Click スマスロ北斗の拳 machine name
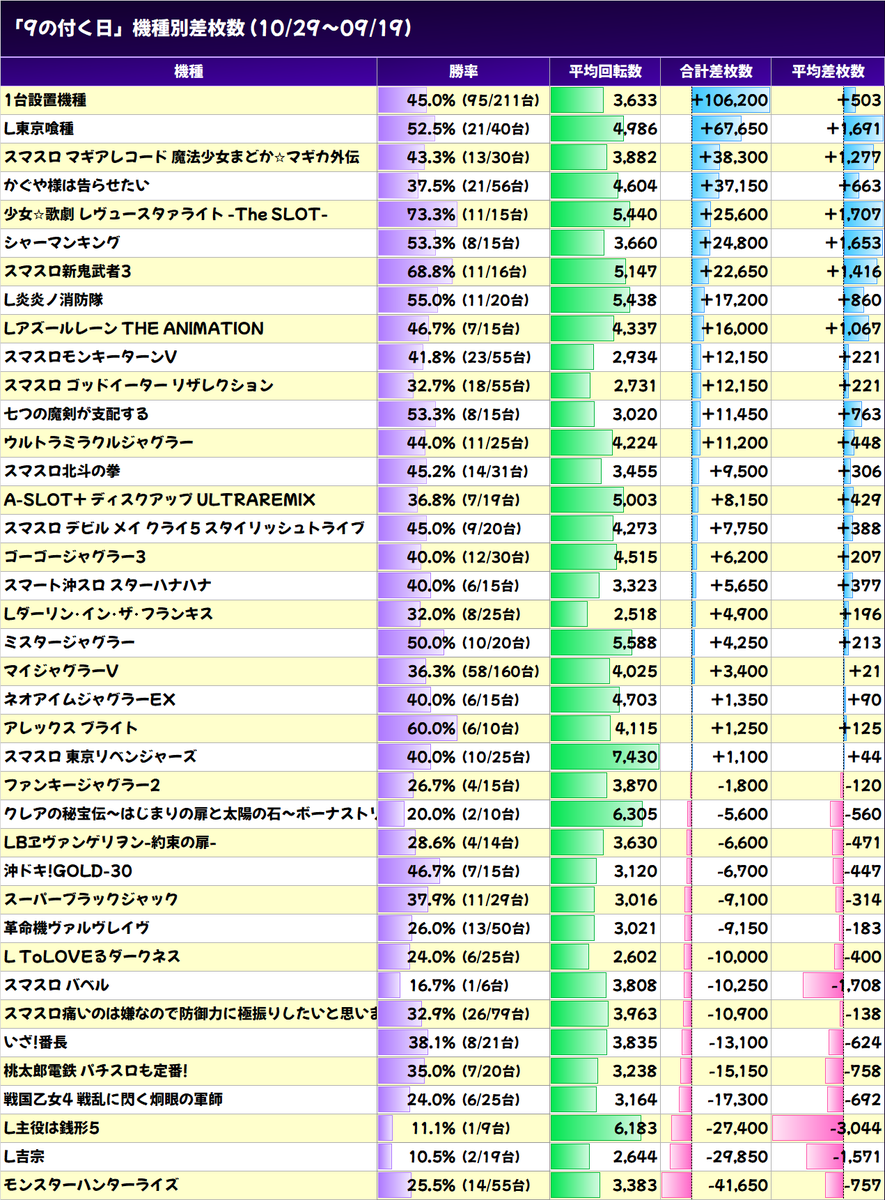 point(62,471)
